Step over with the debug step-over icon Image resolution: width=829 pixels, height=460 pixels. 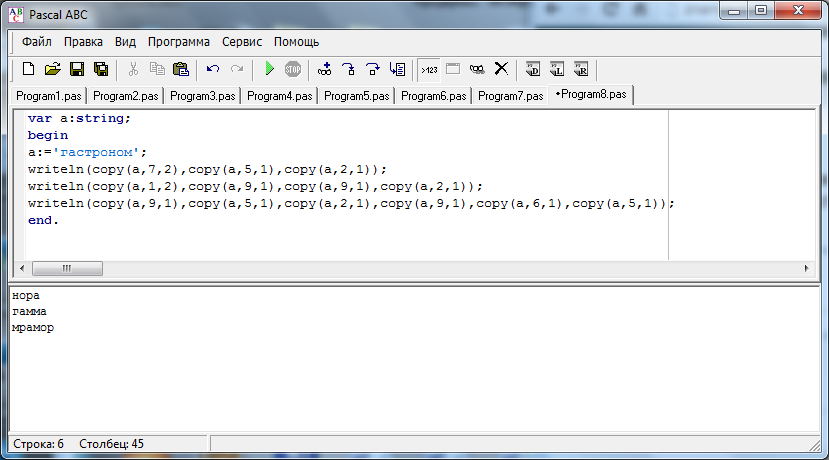[x=373, y=69]
